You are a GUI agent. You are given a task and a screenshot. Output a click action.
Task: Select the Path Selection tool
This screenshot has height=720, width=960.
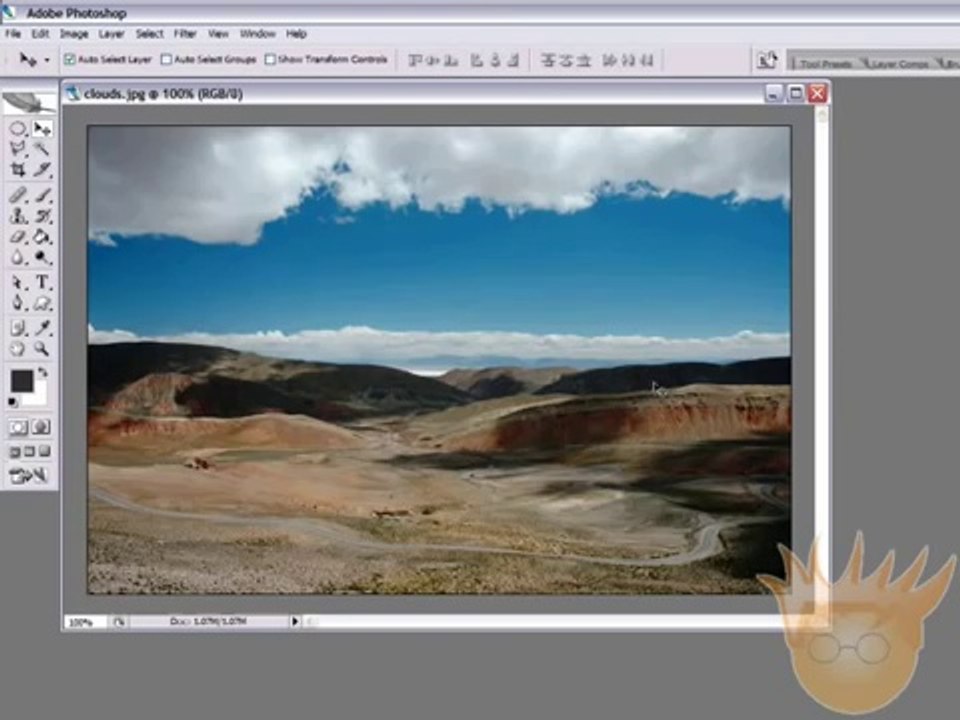pyautogui.click(x=18, y=282)
